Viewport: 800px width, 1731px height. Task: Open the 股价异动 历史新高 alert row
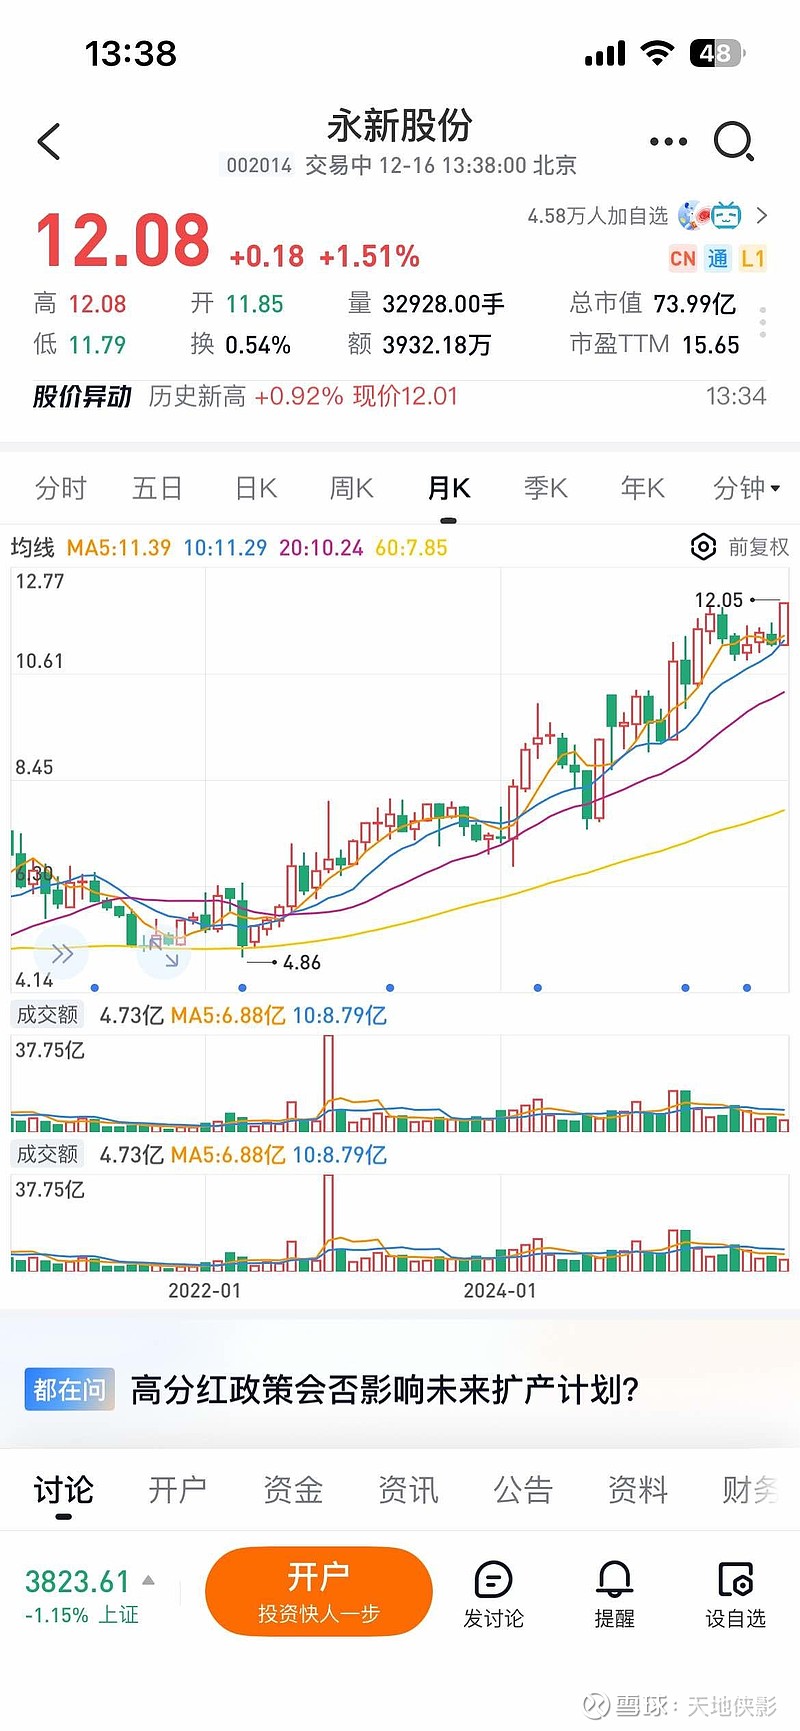coord(400,397)
